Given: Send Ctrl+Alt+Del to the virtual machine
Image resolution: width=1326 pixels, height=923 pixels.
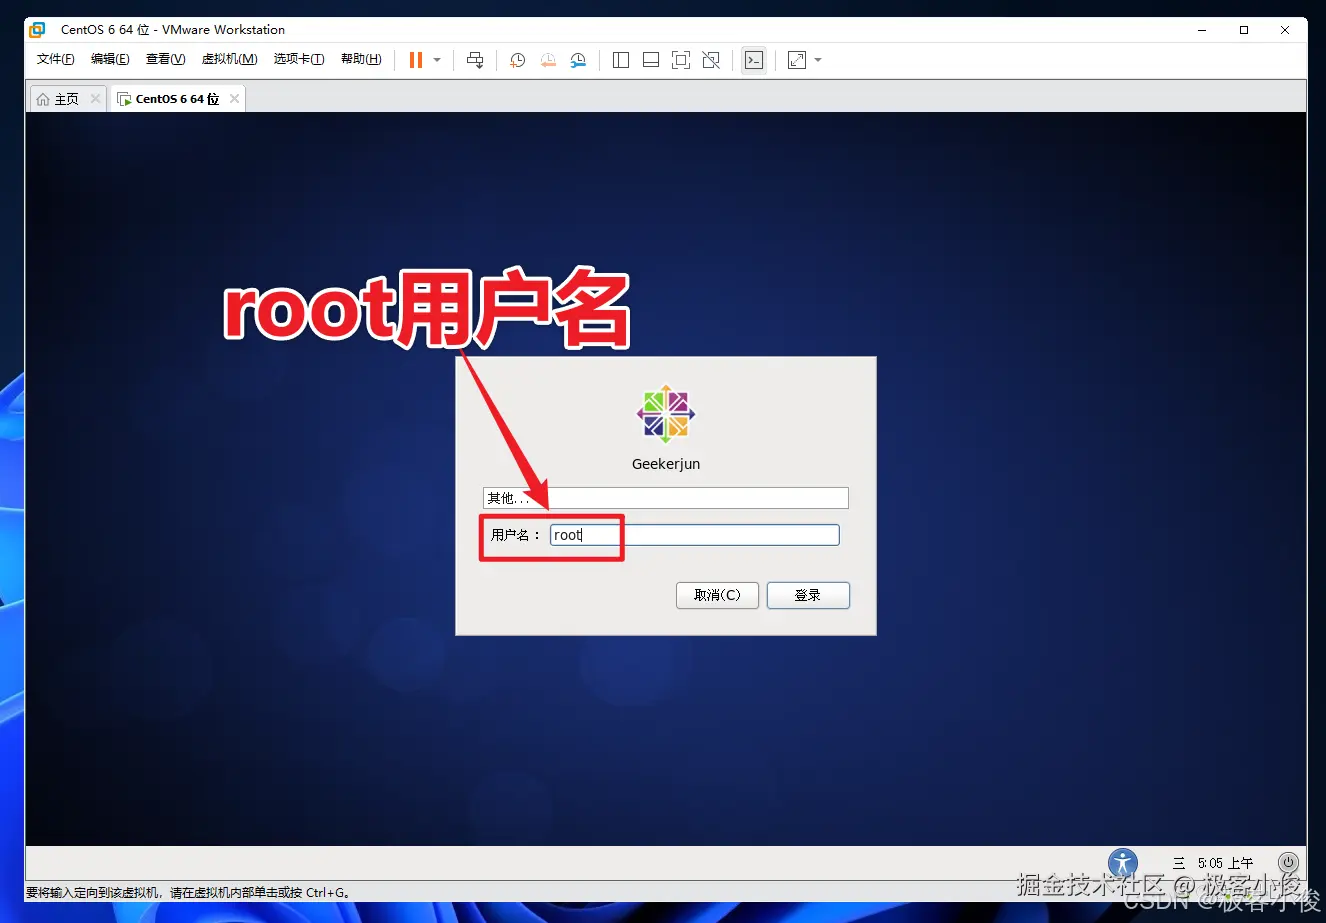Looking at the screenshot, I should click(475, 60).
